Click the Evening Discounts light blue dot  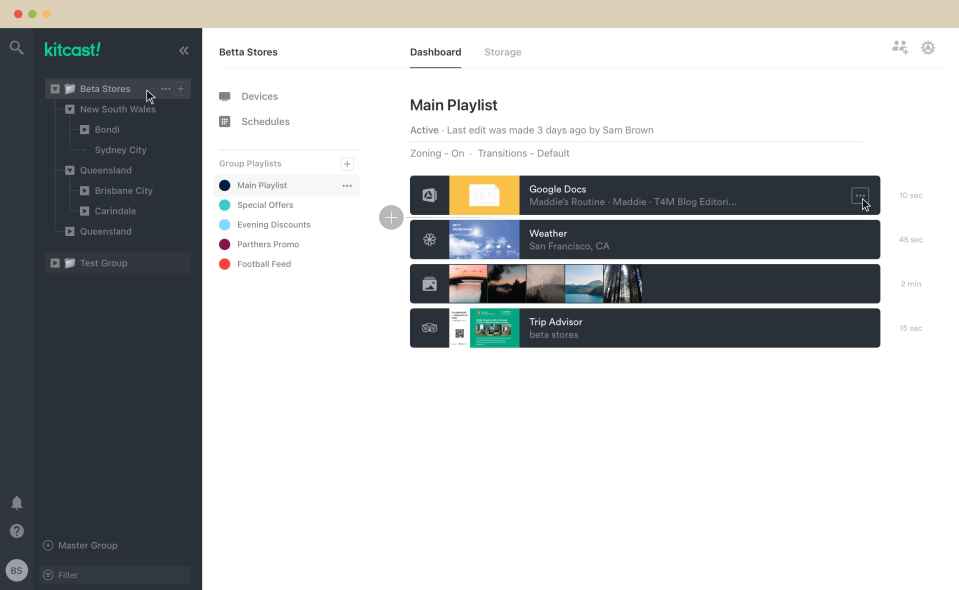[x=224, y=224]
